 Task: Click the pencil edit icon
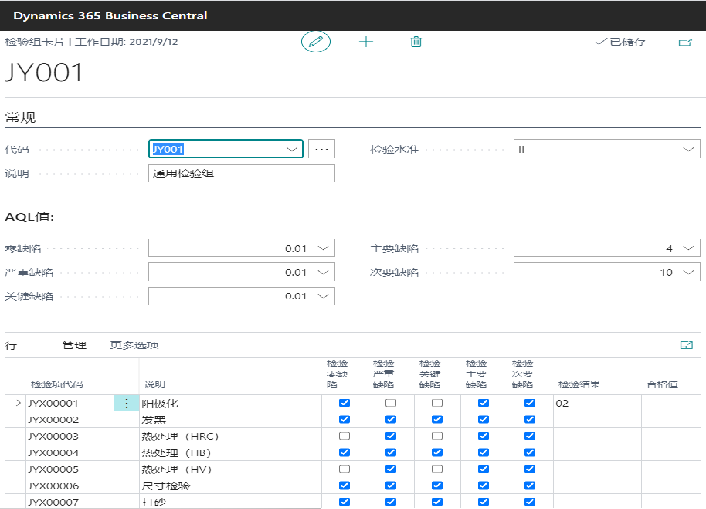point(316,42)
